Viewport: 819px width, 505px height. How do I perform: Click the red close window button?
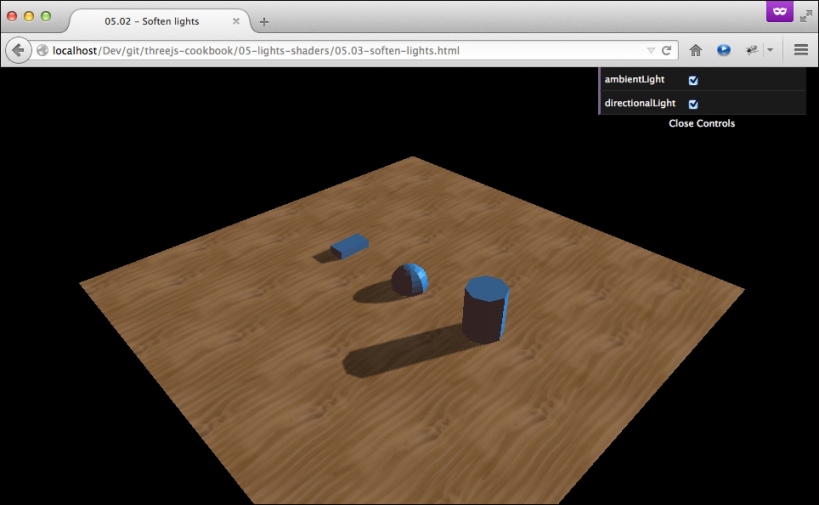pos(12,16)
